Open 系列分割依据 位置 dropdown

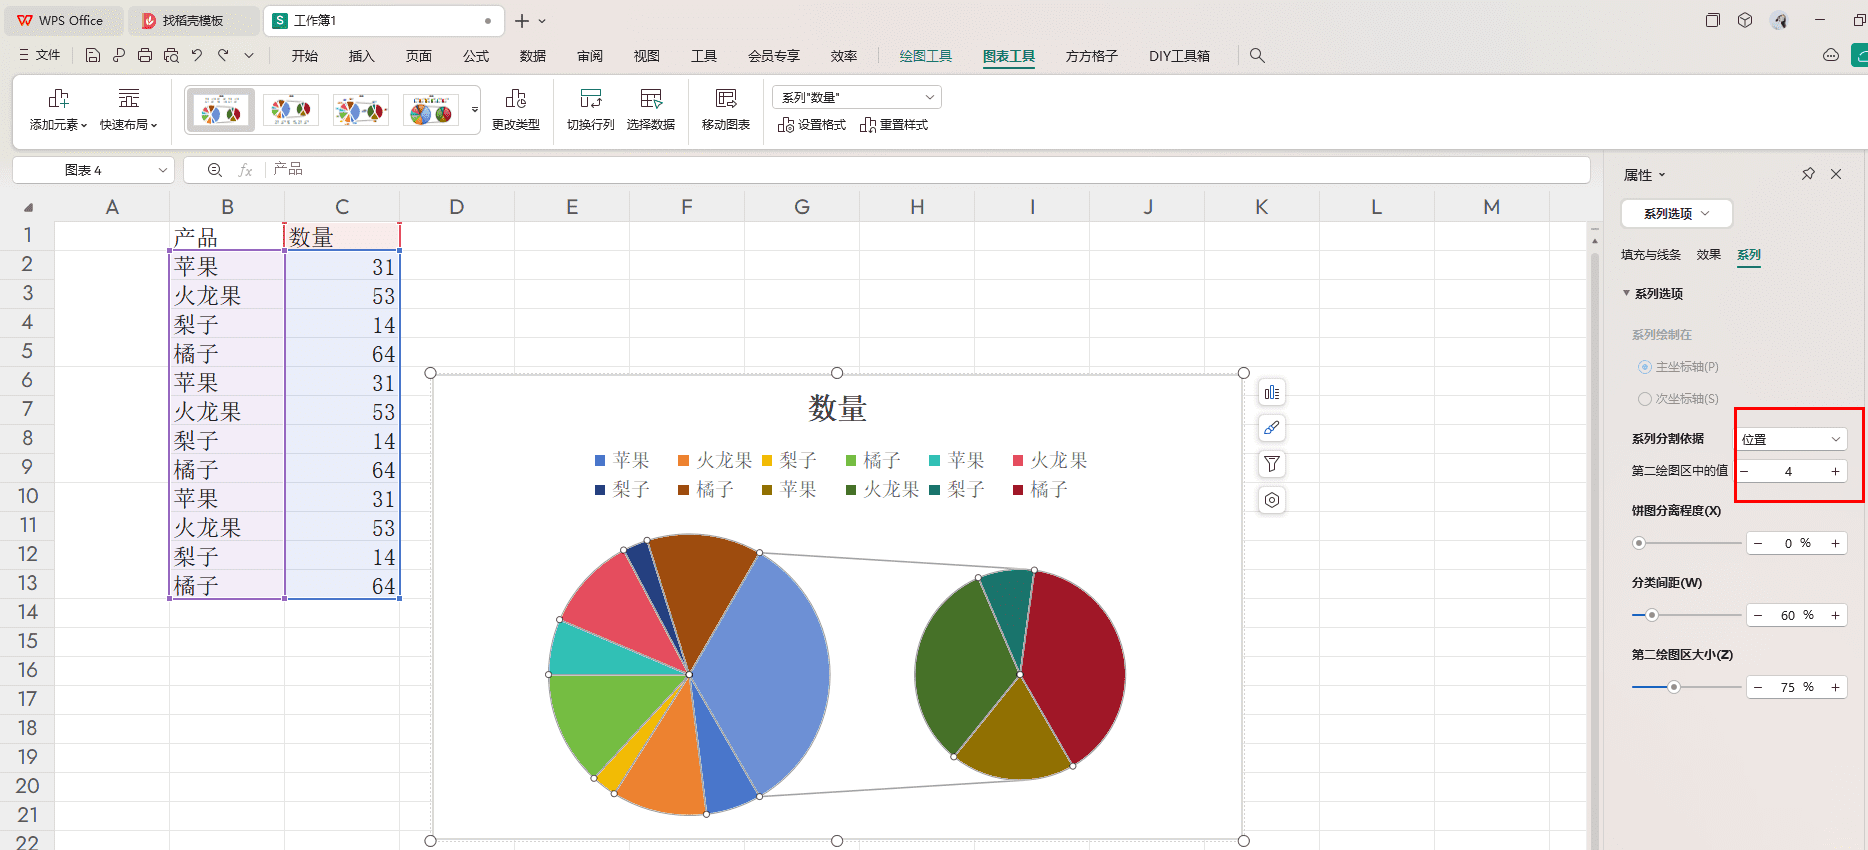point(1791,439)
